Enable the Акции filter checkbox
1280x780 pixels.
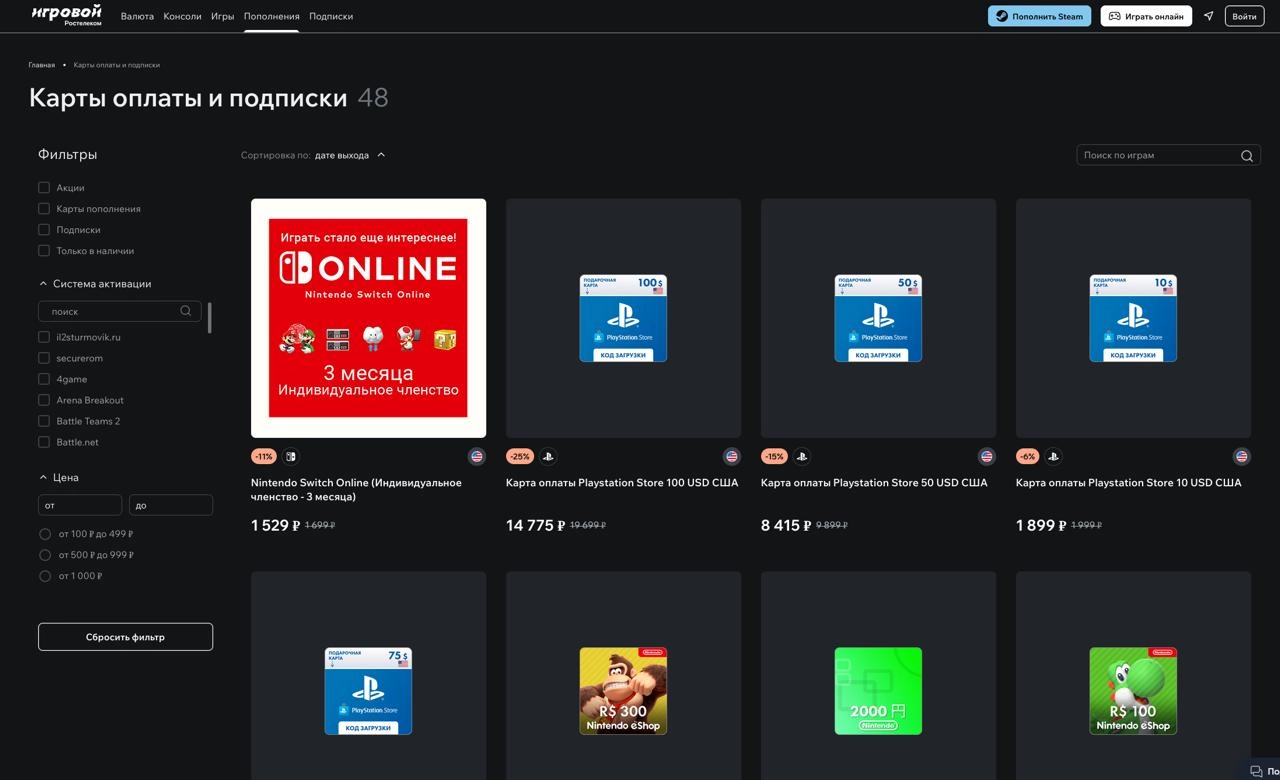(44, 187)
